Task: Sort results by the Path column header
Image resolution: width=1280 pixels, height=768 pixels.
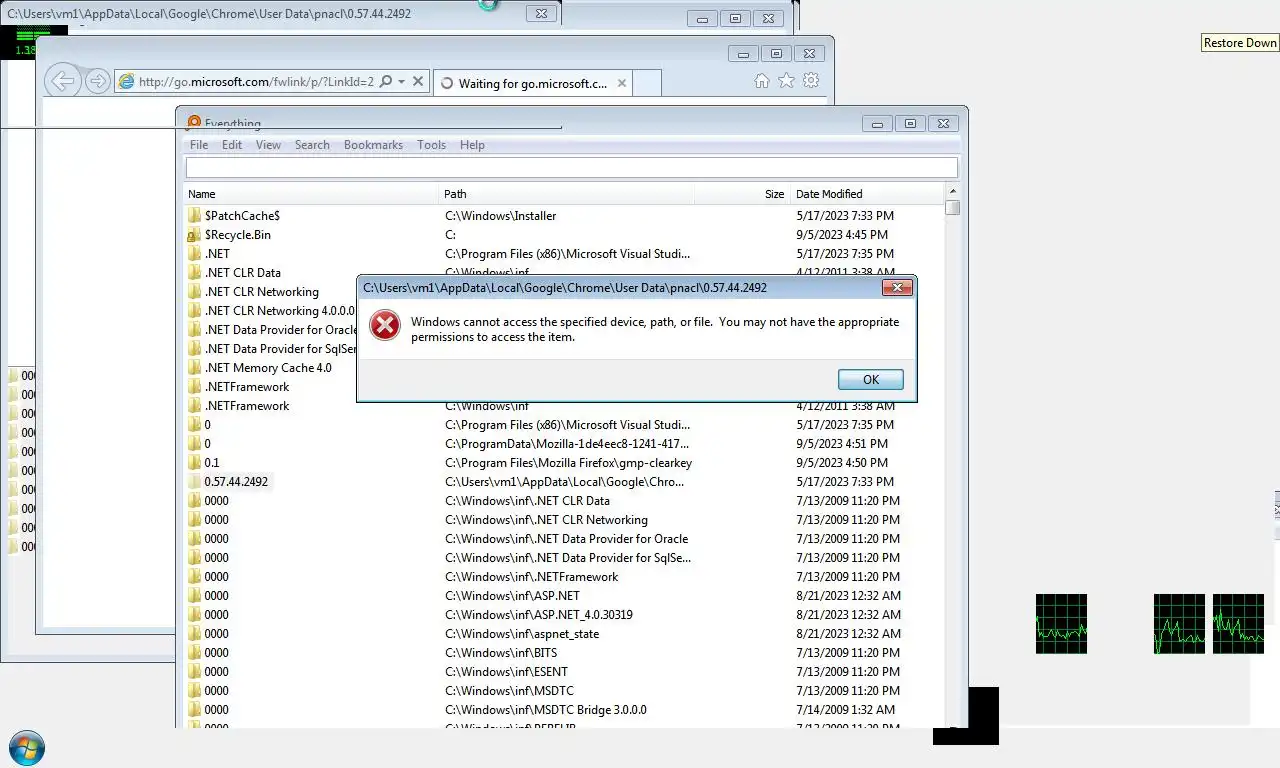Action: [567, 194]
